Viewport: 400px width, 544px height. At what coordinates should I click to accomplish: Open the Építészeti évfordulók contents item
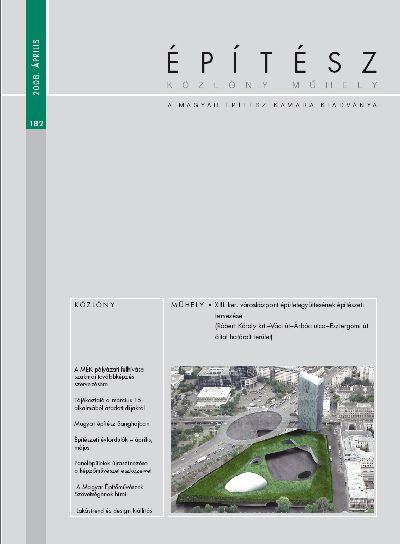[113, 443]
